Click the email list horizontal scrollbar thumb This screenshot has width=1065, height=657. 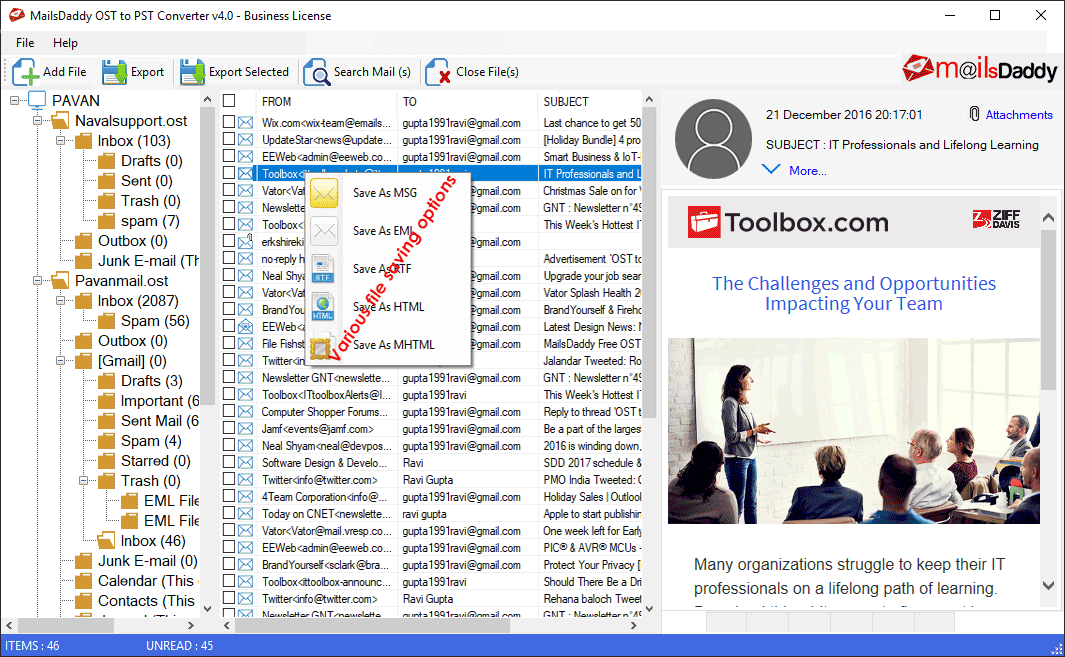[372, 625]
